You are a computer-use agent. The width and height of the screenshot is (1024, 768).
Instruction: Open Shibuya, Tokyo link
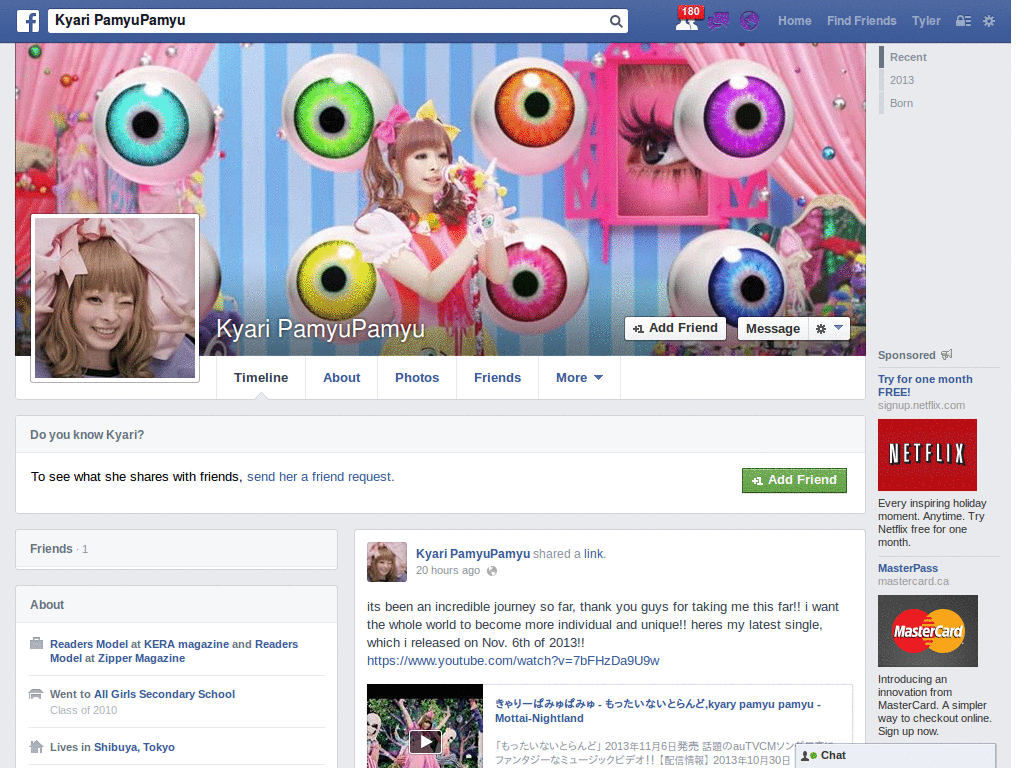(x=135, y=747)
